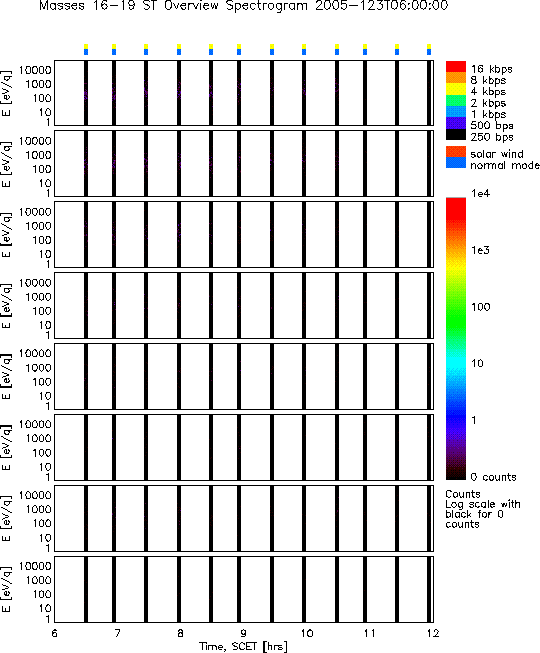Click the 'E [eV/q]' label of top panel
Viewport: 540px width, 653px height.
[7, 93]
